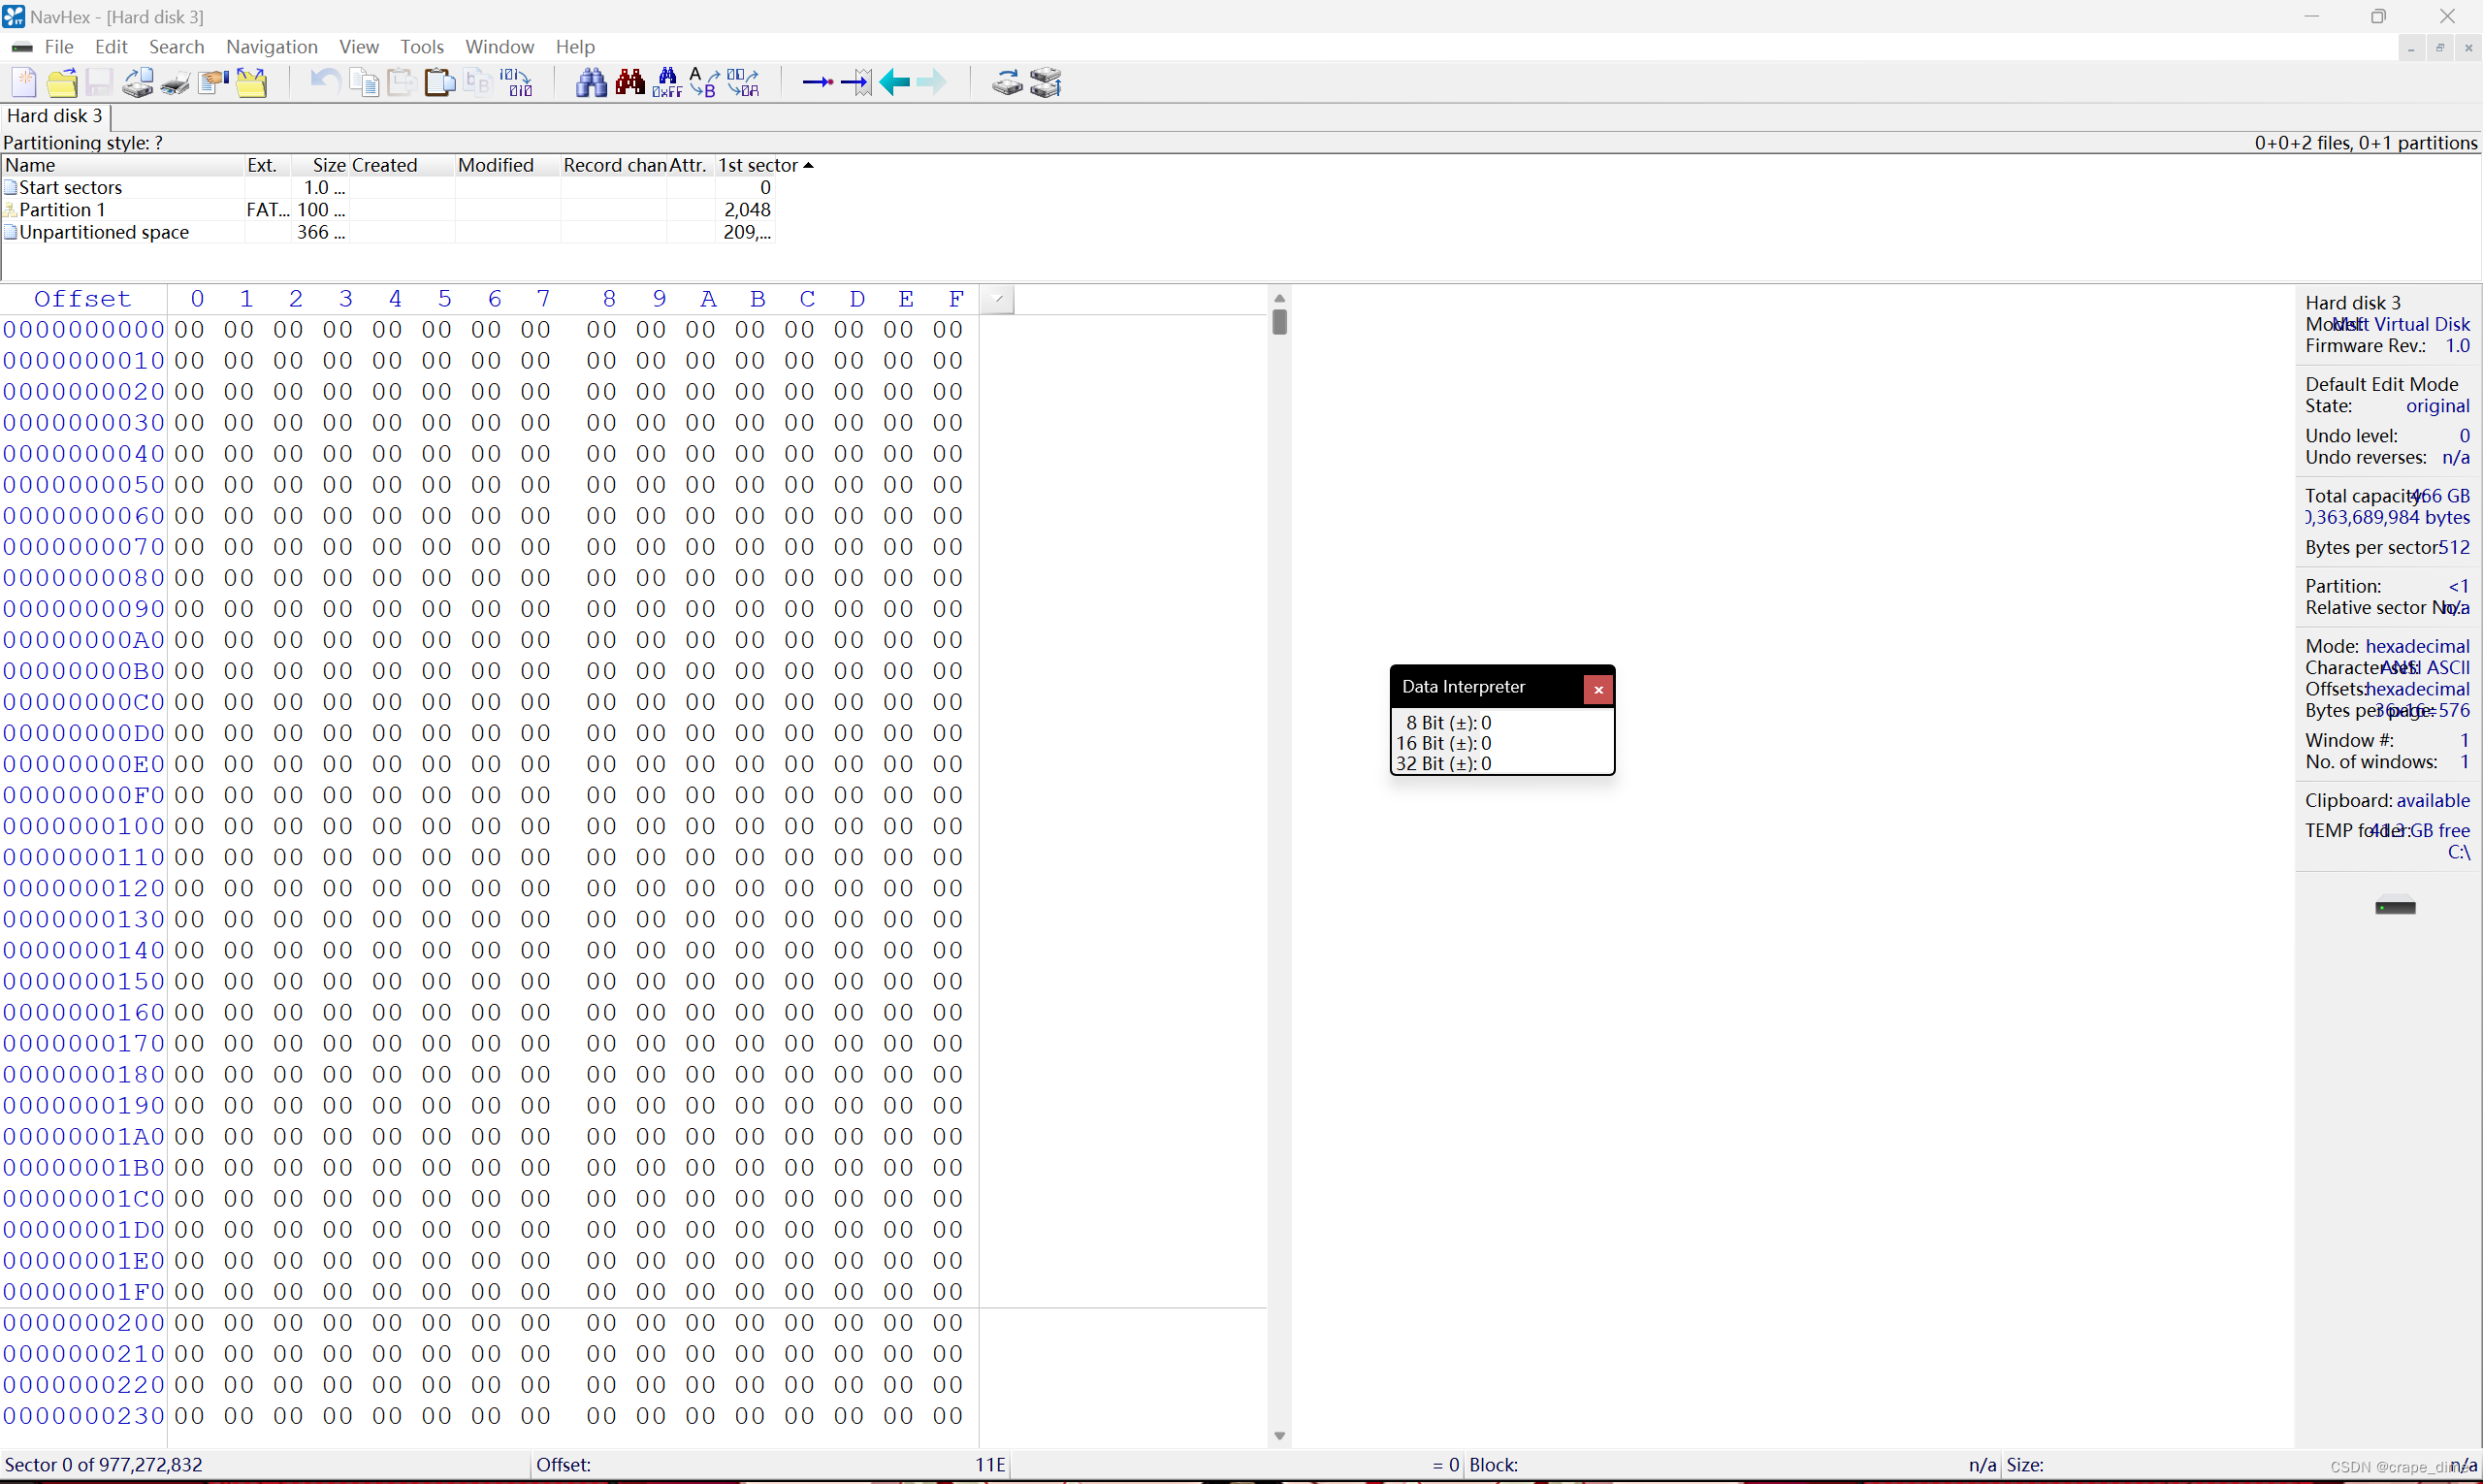Open the Tools menu
This screenshot has height=1484, width=2483.
[421, 47]
